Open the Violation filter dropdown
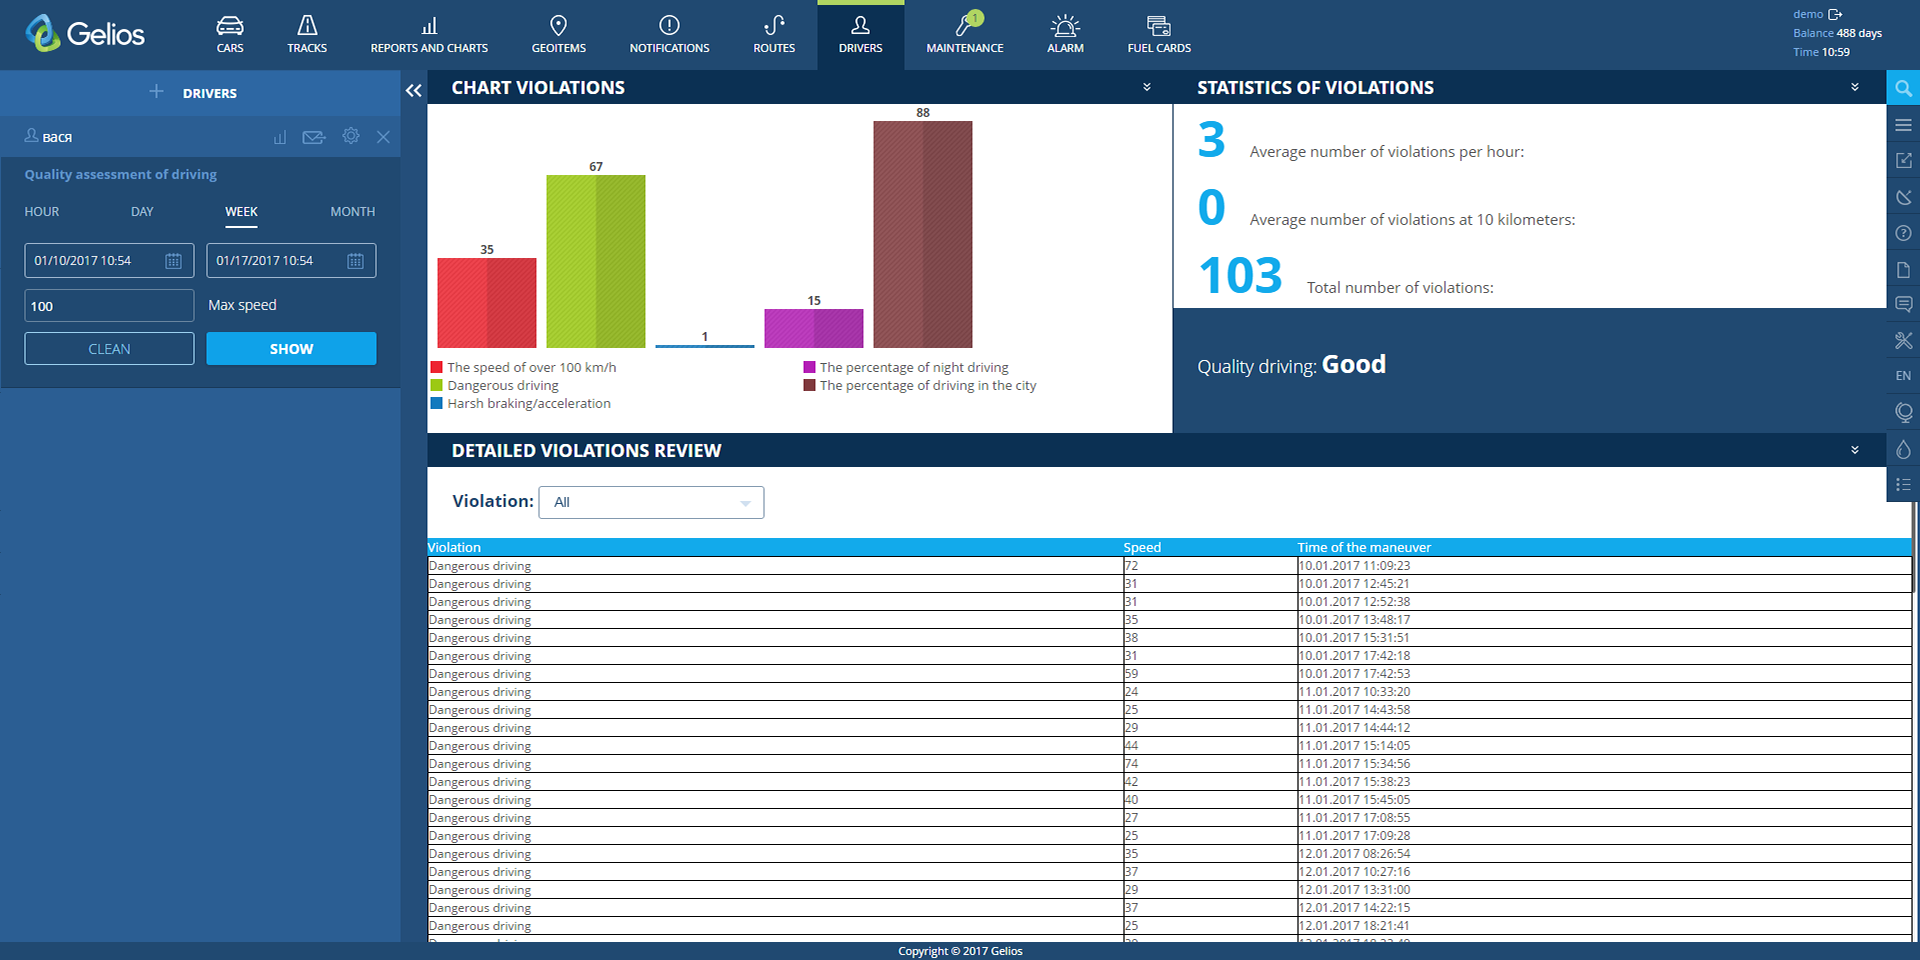 click(x=651, y=502)
